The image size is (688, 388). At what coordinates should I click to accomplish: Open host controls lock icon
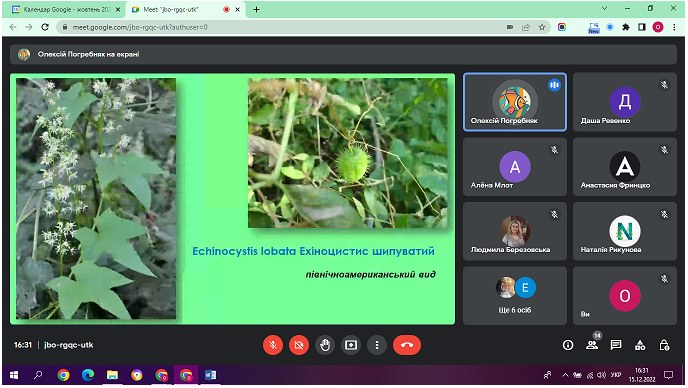pos(664,345)
